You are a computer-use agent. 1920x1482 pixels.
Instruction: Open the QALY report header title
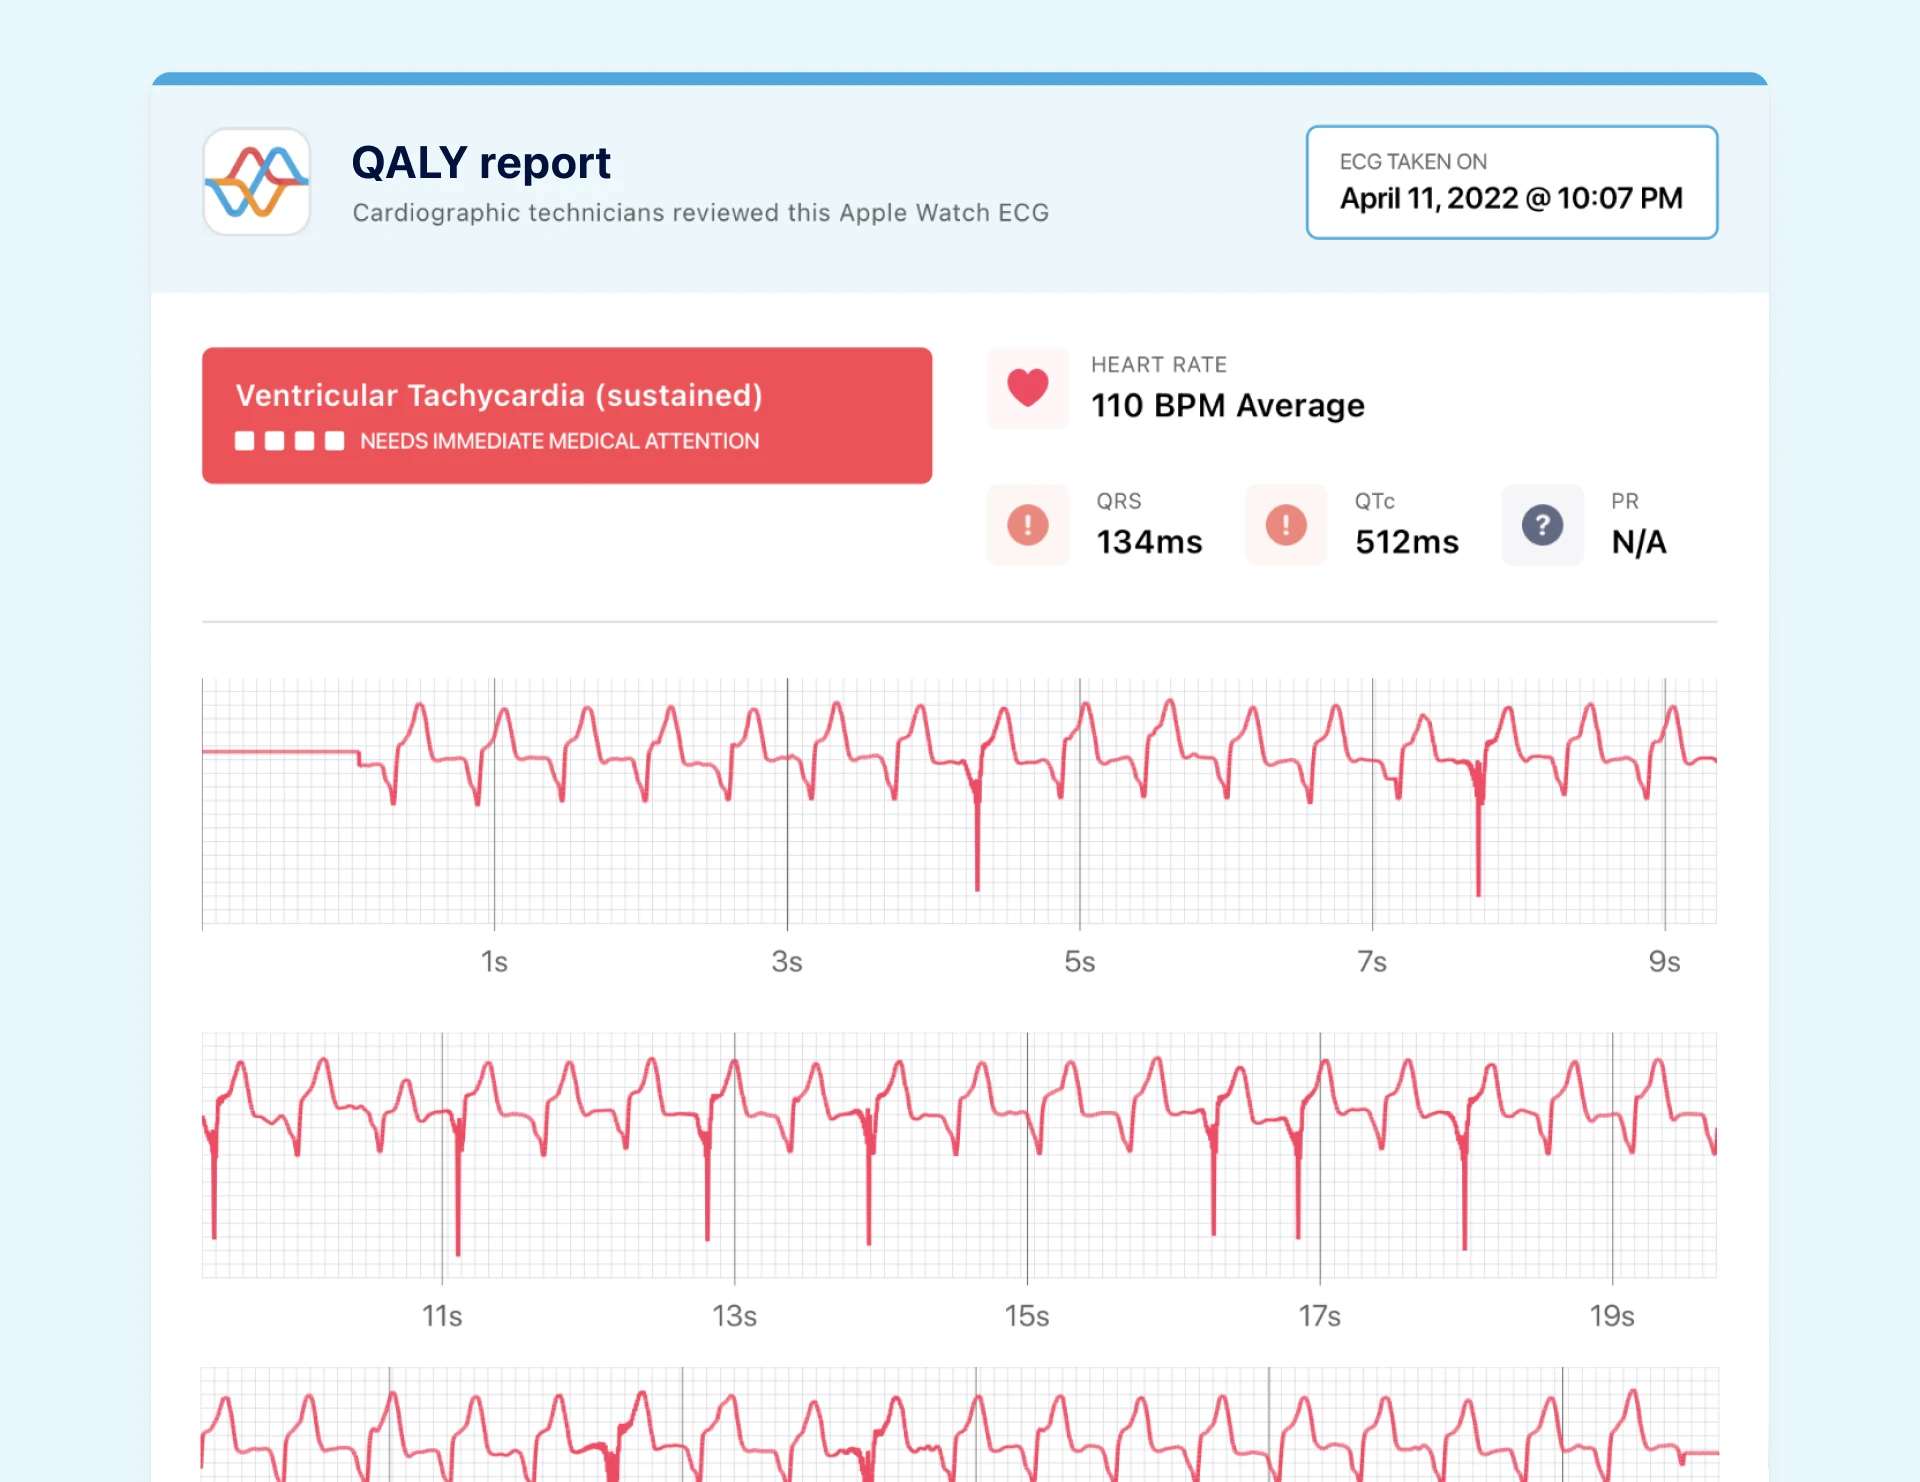[481, 161]
